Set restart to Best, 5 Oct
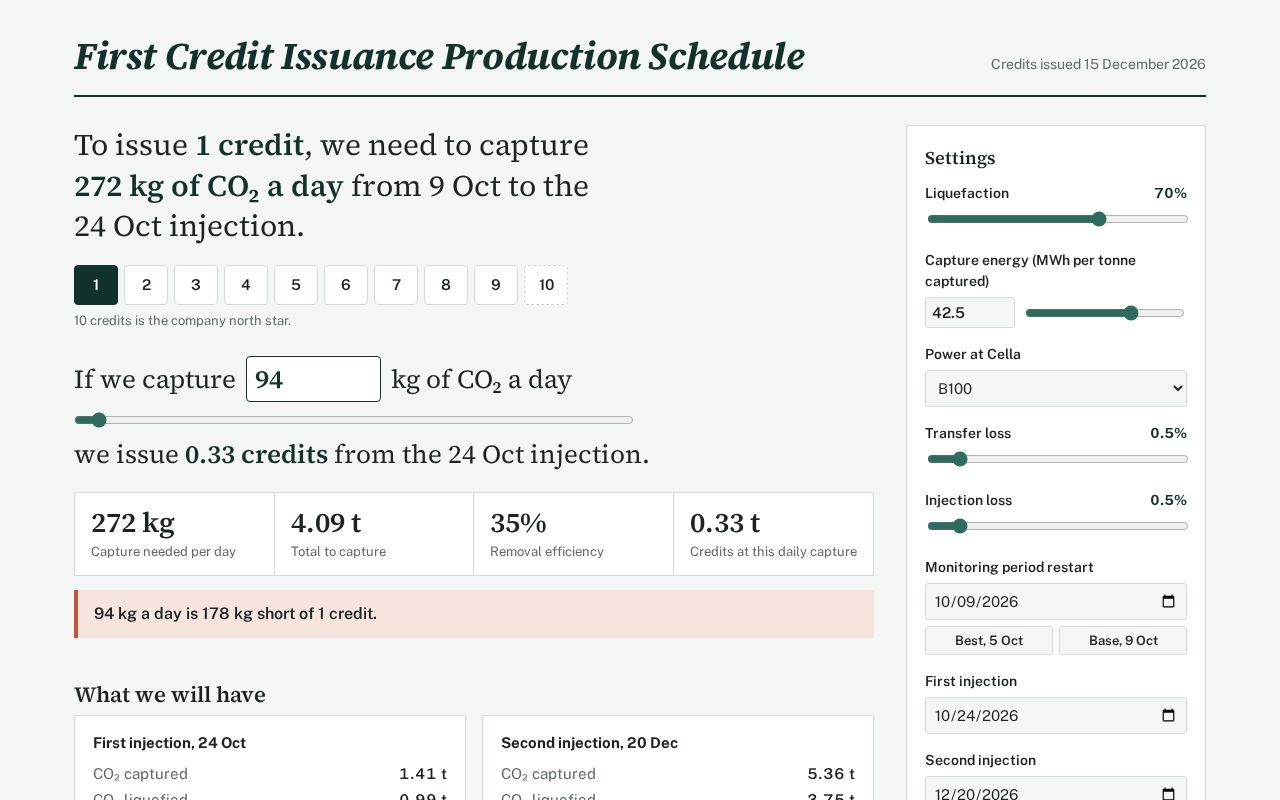Image resolution: width=1280 pixels, height=800 pixels. pos(989,640)
